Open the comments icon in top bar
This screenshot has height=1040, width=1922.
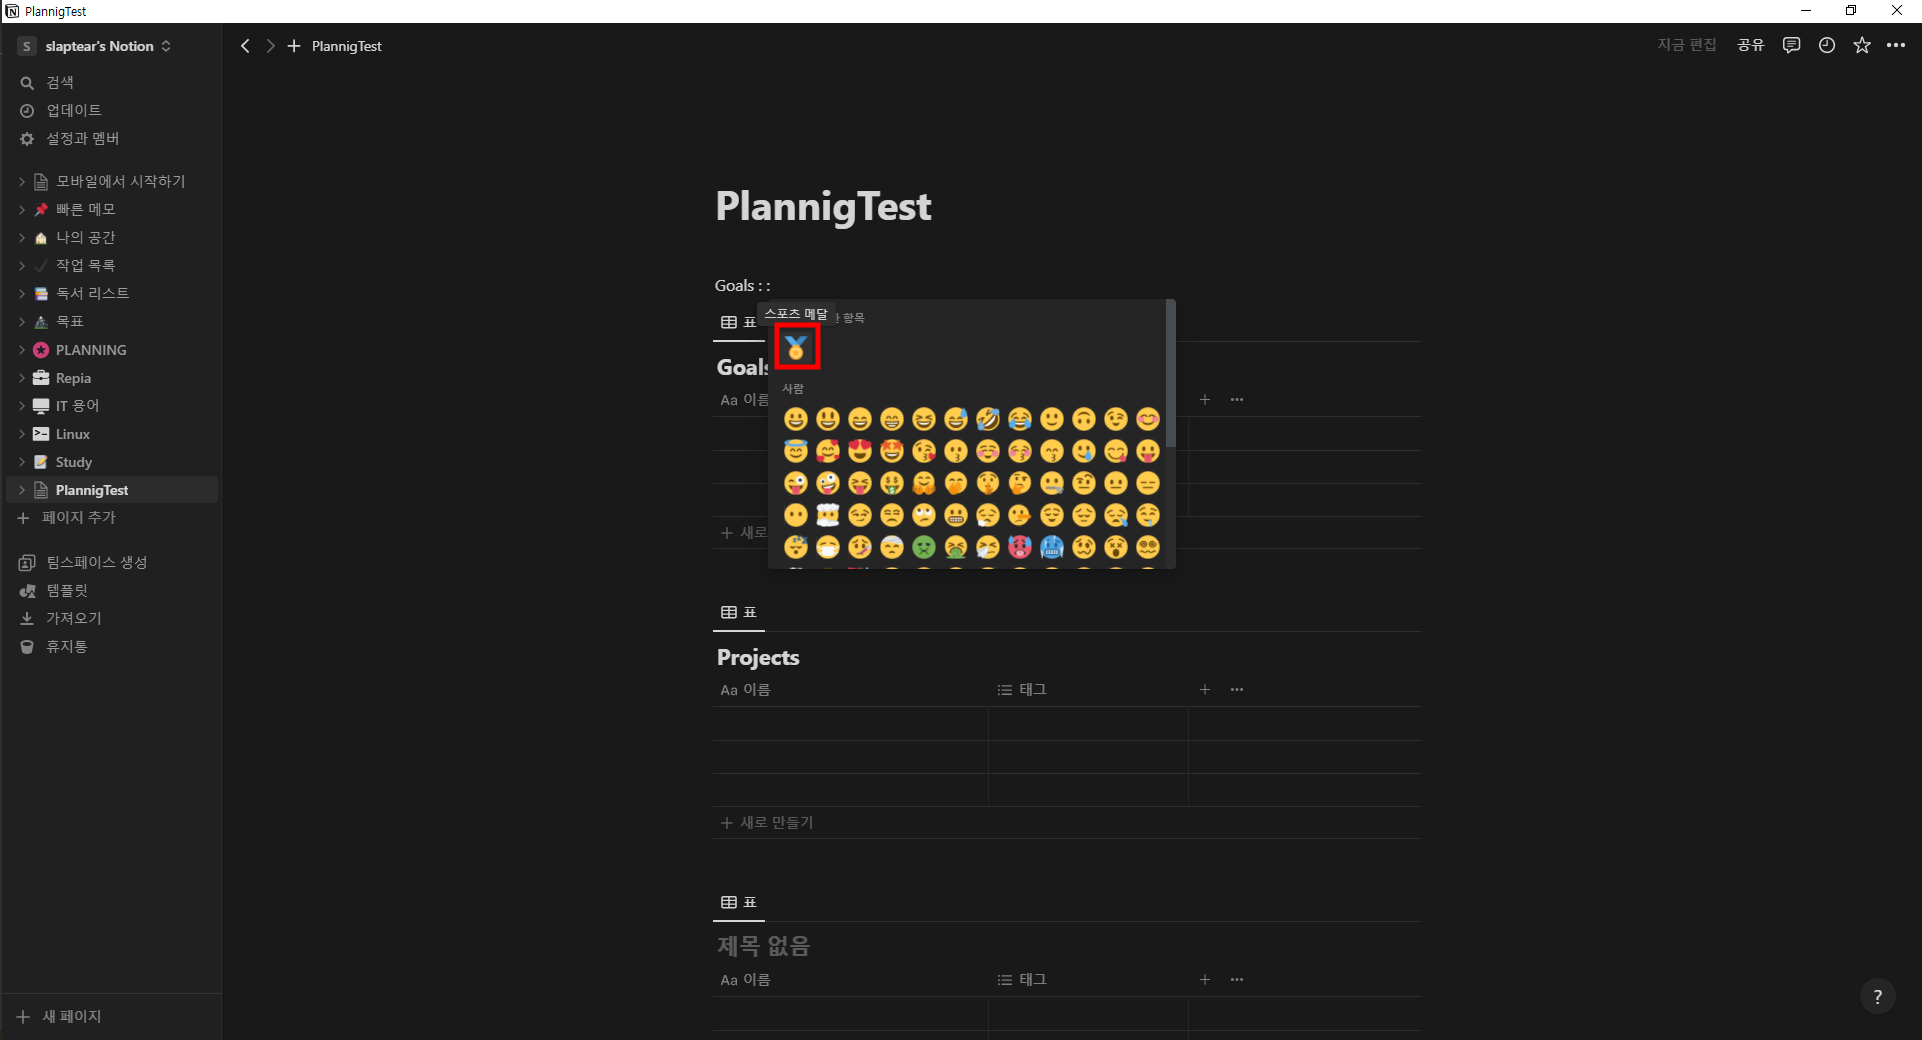click(1791, 46)
